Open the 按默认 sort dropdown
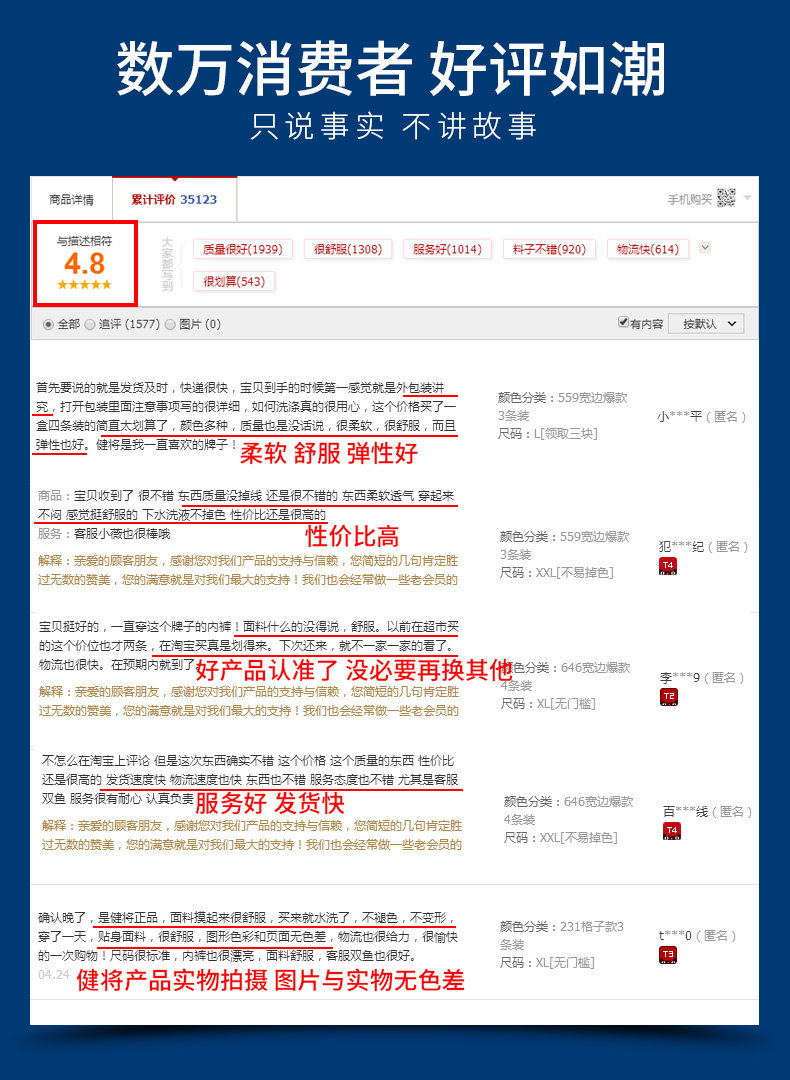This screenshot has height=1080, width=790. (x=707, y=324)
